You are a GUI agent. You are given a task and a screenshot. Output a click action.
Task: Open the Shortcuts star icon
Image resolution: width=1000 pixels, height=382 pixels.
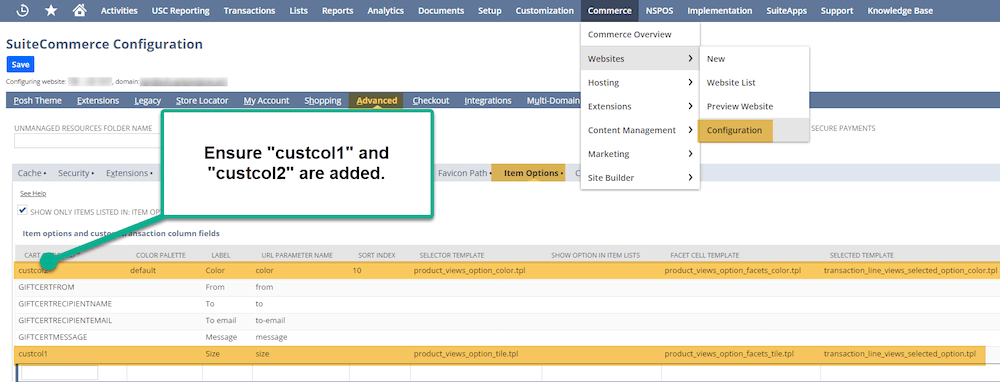51,10
